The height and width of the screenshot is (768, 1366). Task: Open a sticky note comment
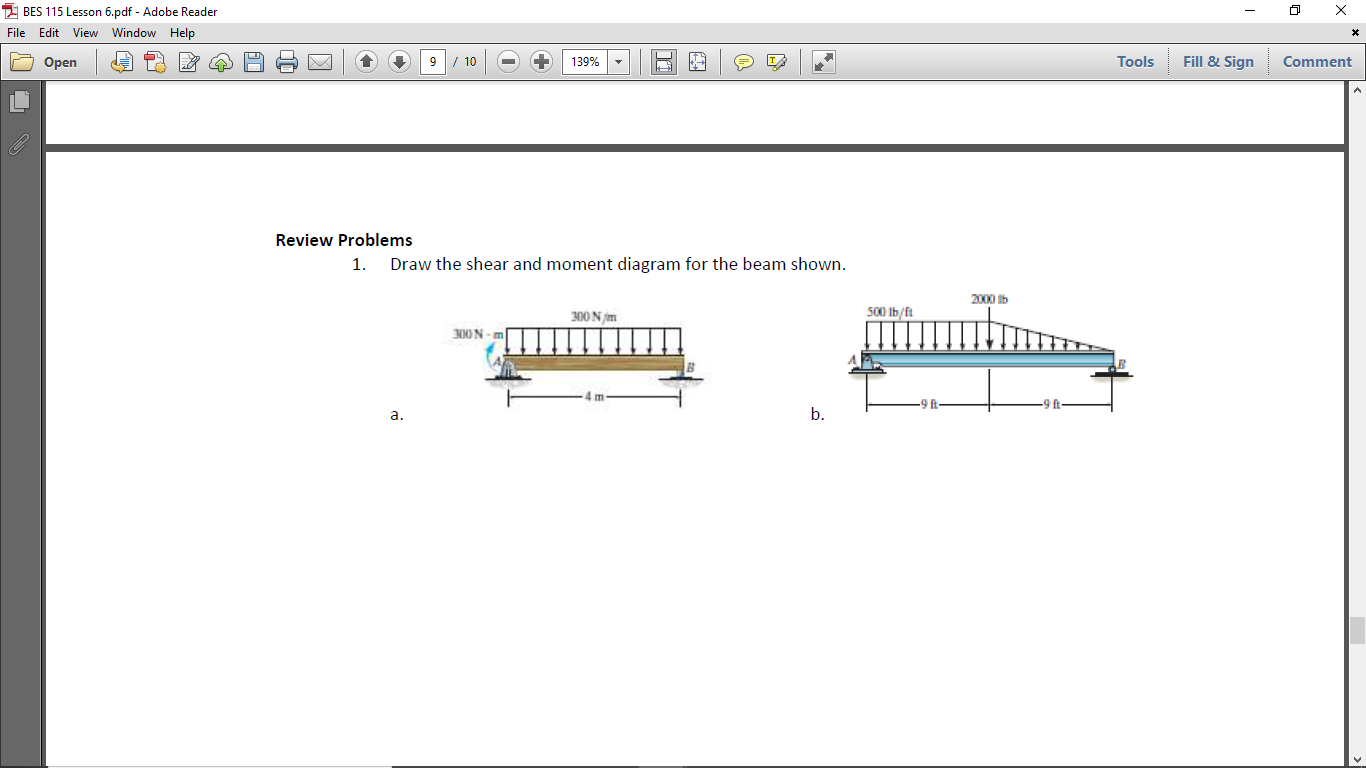point(743,62)
